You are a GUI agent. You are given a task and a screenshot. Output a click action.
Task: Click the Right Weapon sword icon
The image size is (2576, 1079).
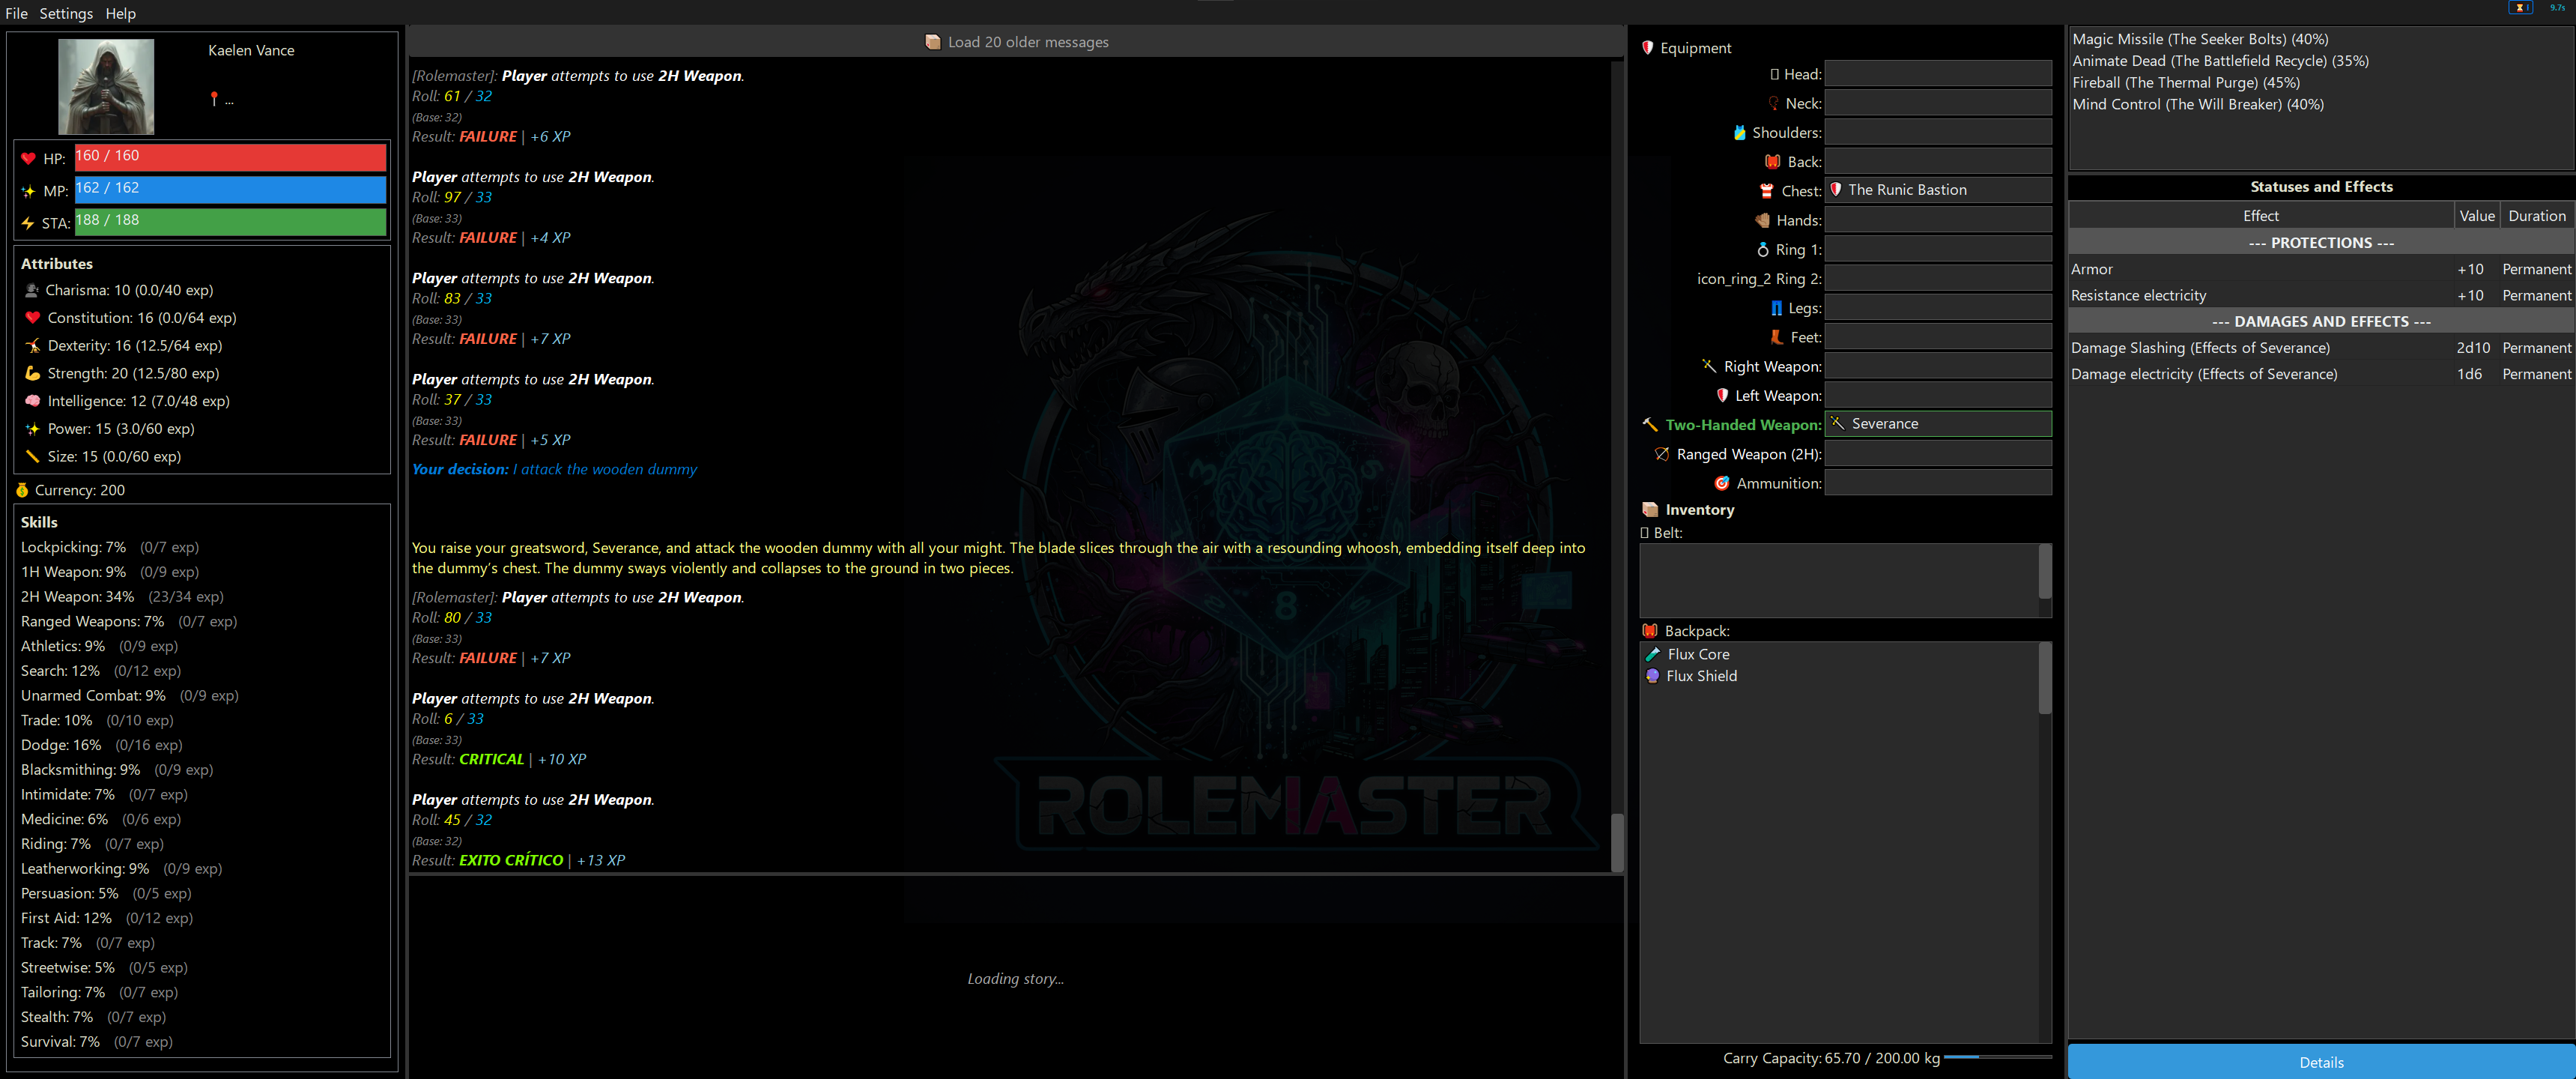(1709, 366)
